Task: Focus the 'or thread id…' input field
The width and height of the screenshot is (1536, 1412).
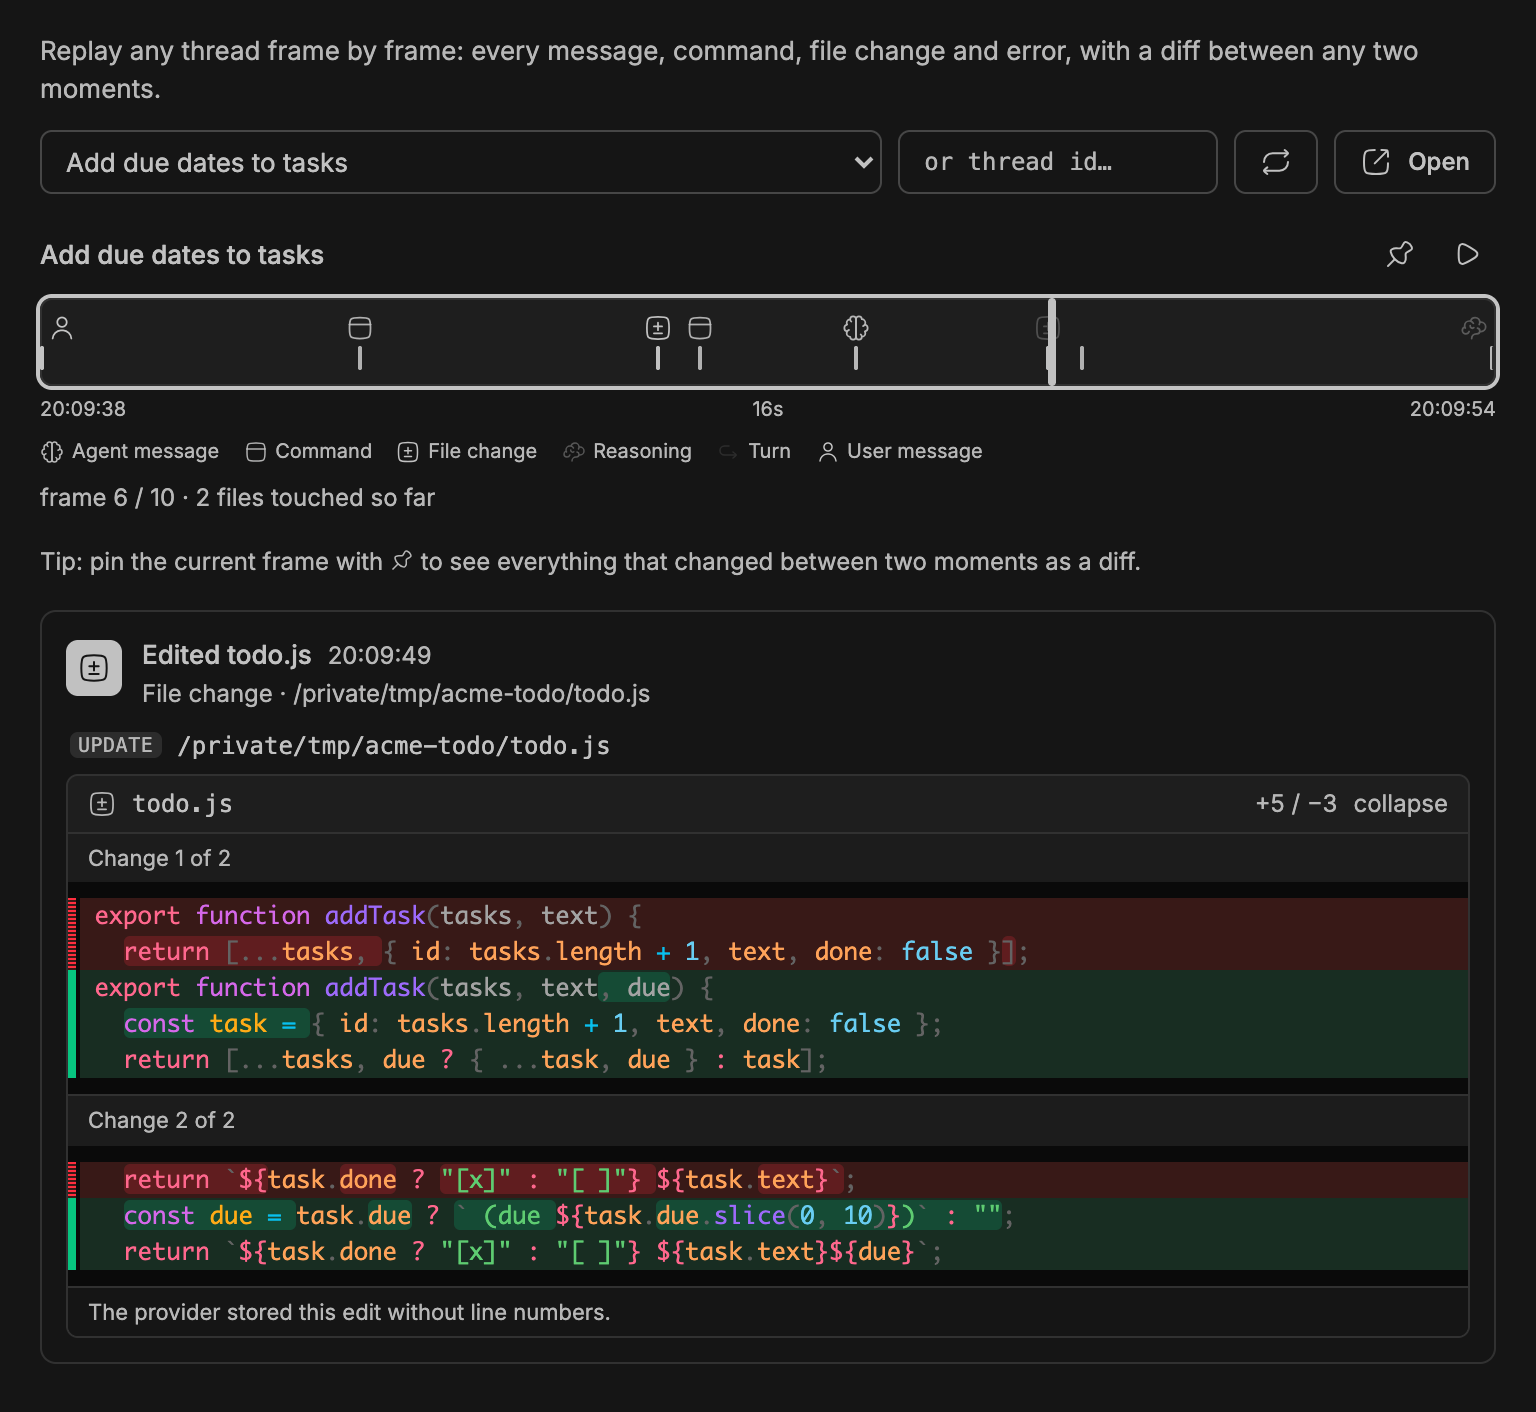Action: click(1057, 162)
